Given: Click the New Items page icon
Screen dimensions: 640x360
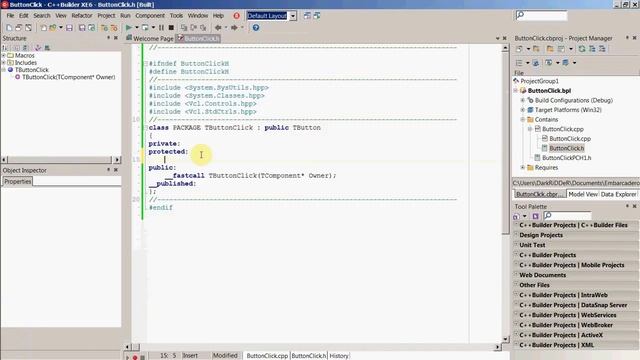Looking at the screenshot, I should pos(9,28).
